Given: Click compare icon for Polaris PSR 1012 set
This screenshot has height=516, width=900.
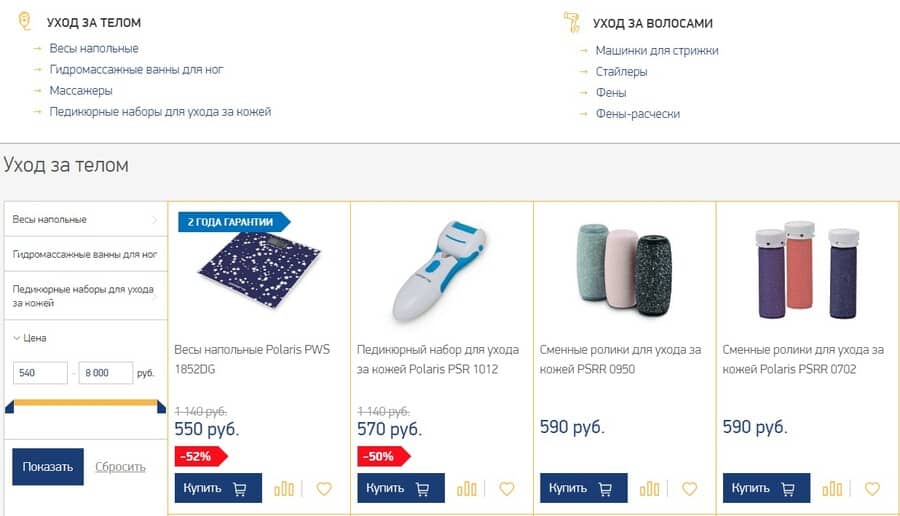Looking at the screenshot, I should click(467, 489).
